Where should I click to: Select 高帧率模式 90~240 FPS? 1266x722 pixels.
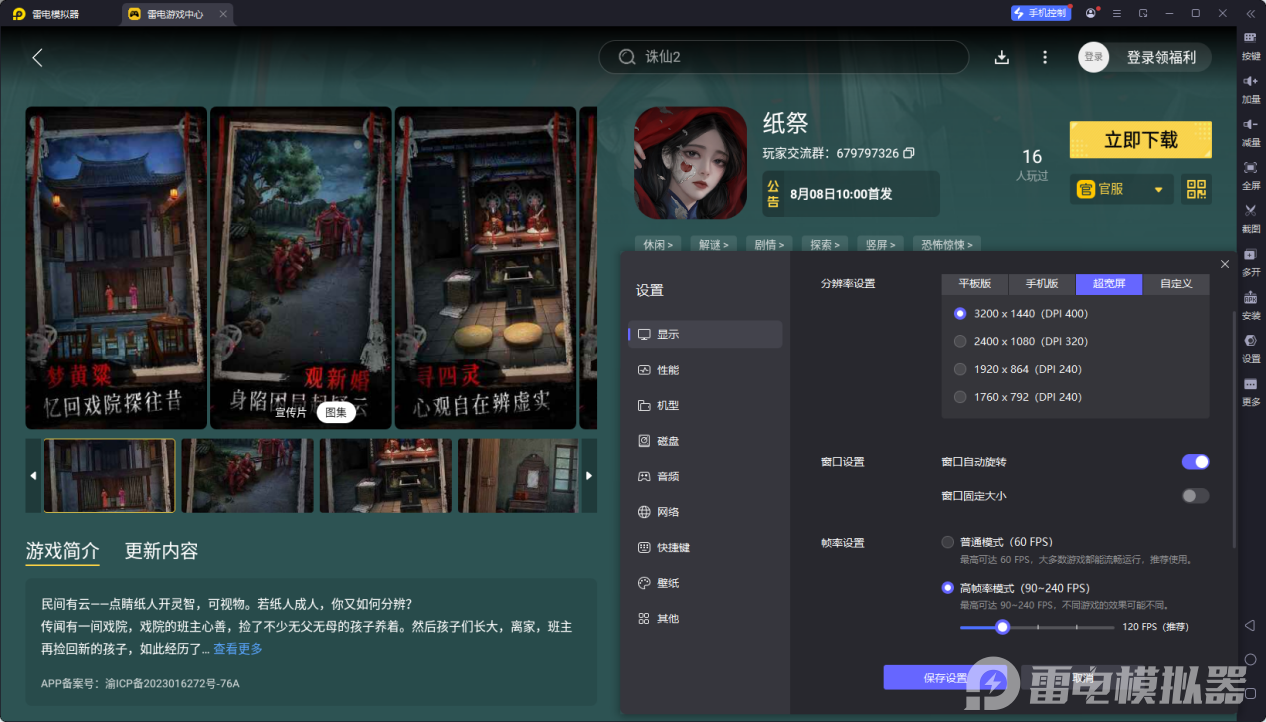(947, 588)
